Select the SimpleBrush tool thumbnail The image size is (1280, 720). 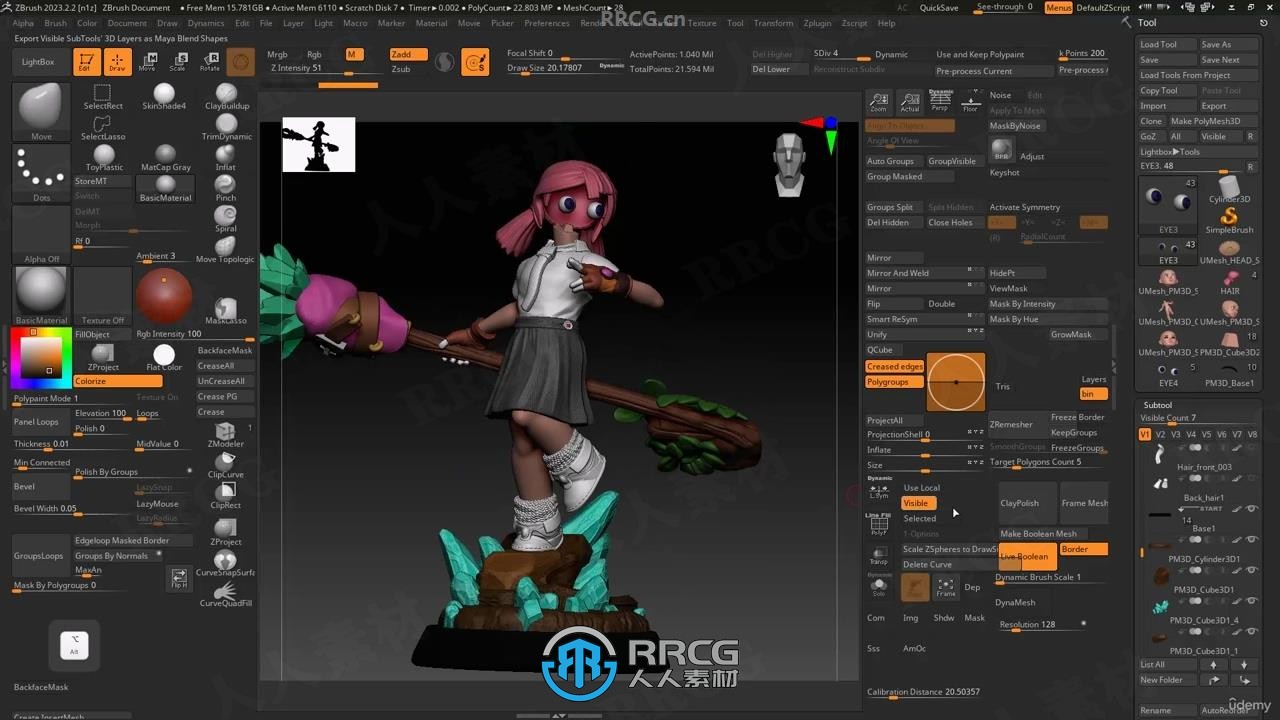pyautogui.click(x=1229, y=221)
